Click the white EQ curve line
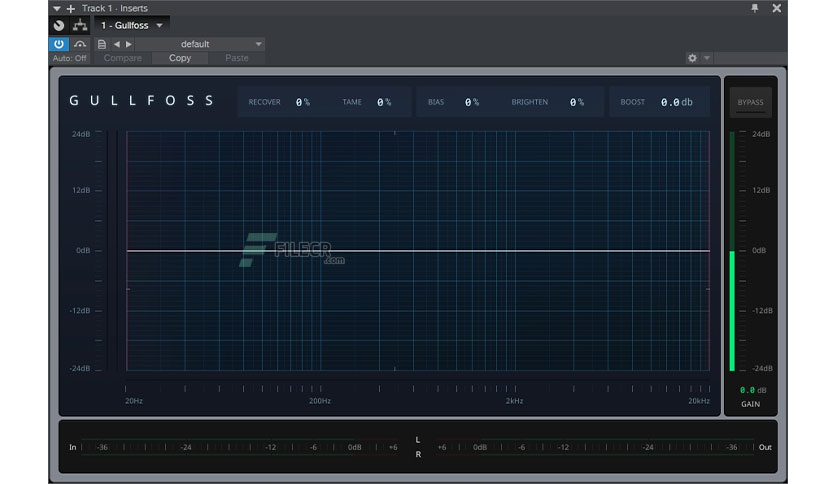This screenshot has width=836, height=484. 418,251
